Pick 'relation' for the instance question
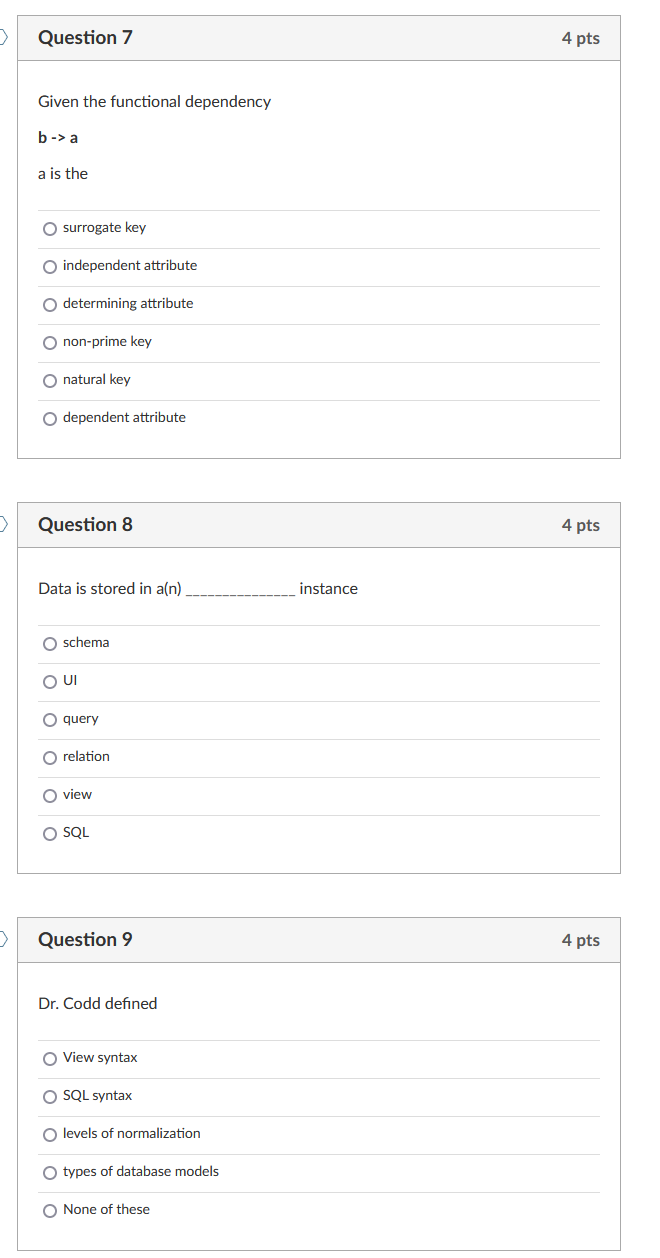This screenshot has height=1258, width=660. coord(50,757)
